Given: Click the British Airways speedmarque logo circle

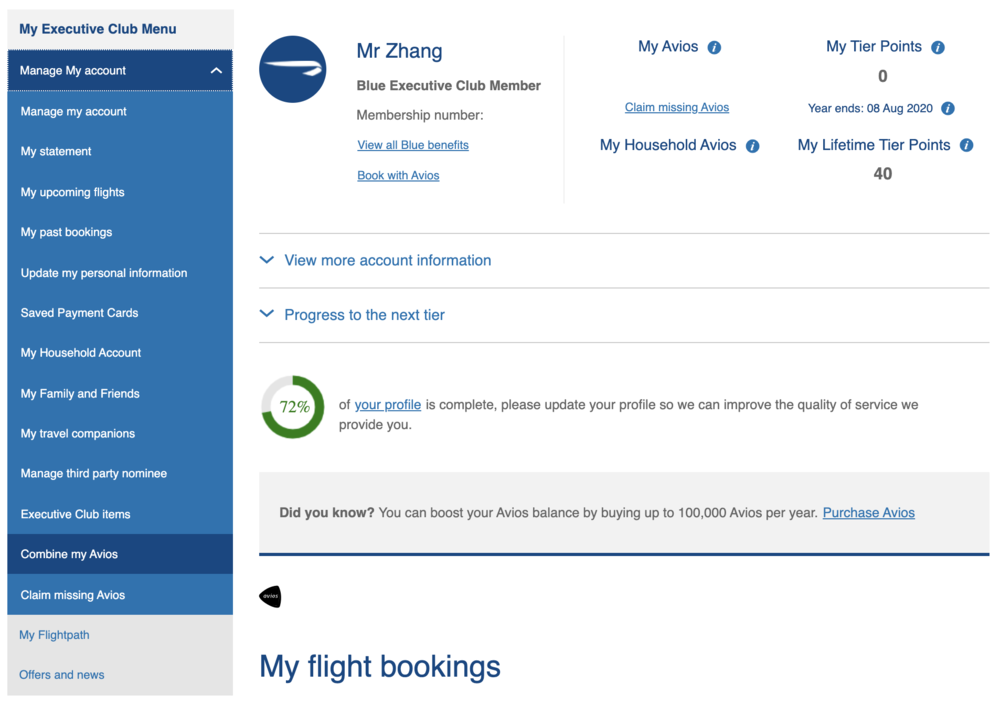Looking at the screenshot, I should click(293, 69).
